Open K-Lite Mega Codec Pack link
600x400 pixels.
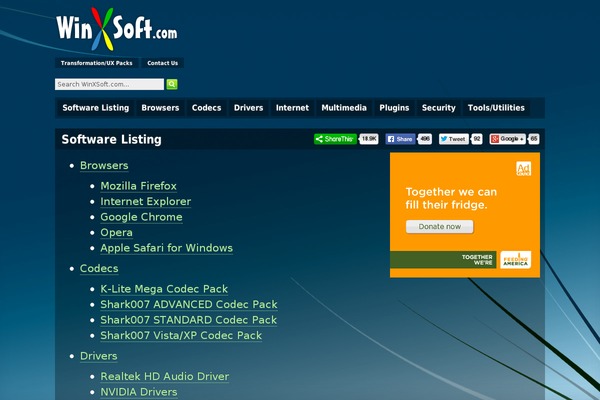(164, 289)
